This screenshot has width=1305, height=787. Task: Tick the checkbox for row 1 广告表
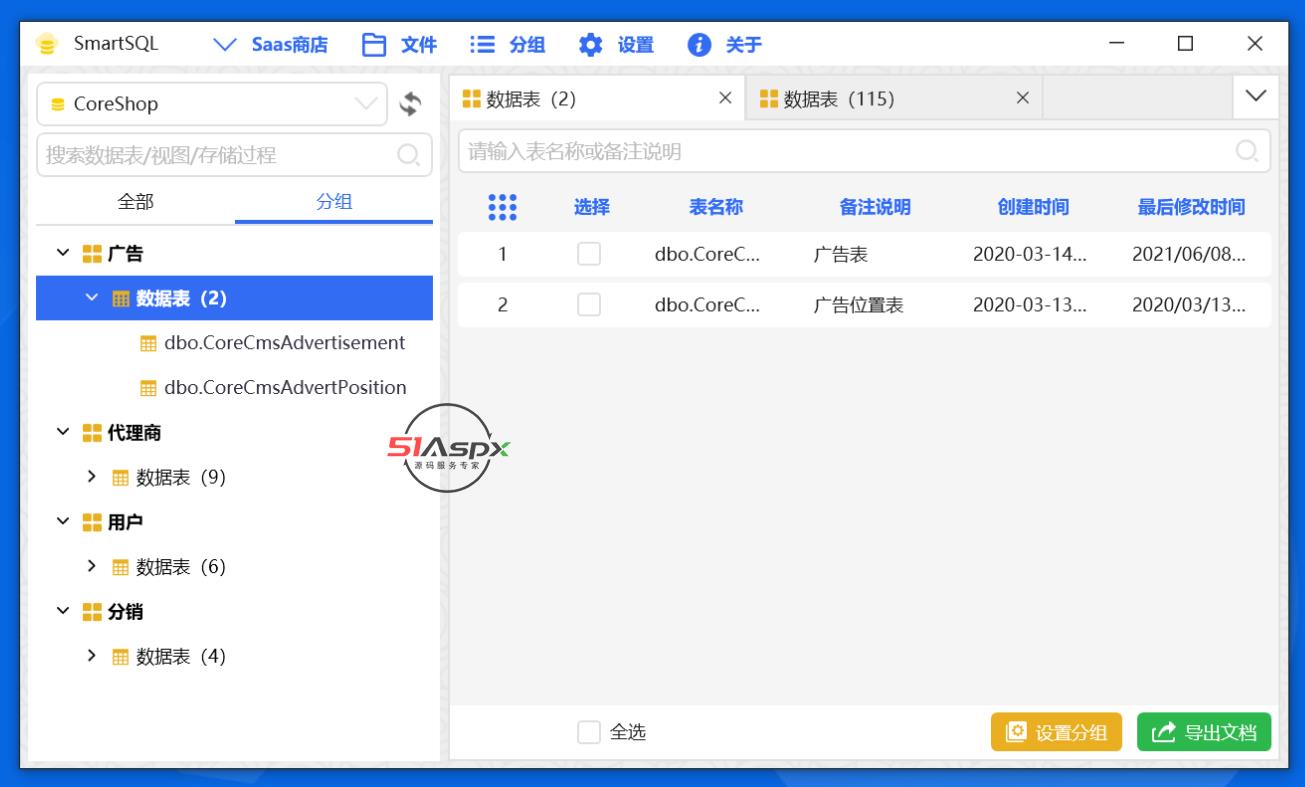(x=589, y=254)
